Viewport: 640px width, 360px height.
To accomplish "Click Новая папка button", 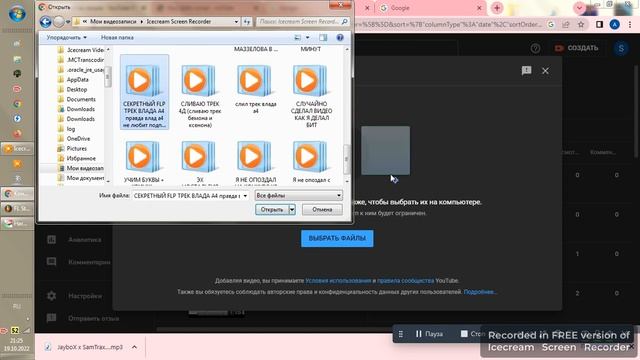I will point(117,38).
